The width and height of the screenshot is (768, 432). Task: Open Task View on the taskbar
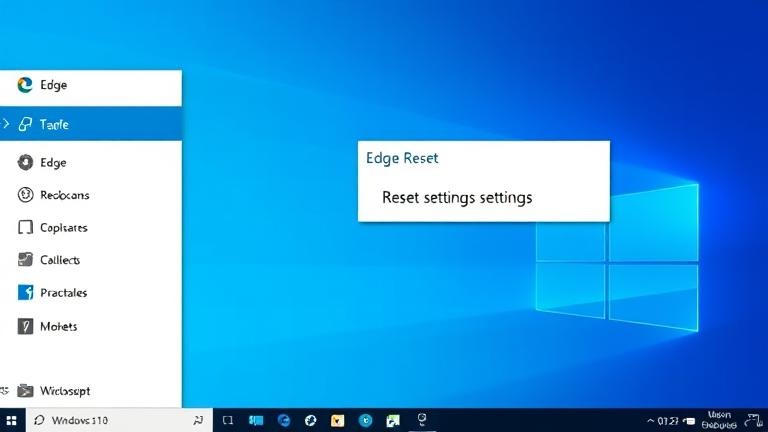[x=228, y=420]
